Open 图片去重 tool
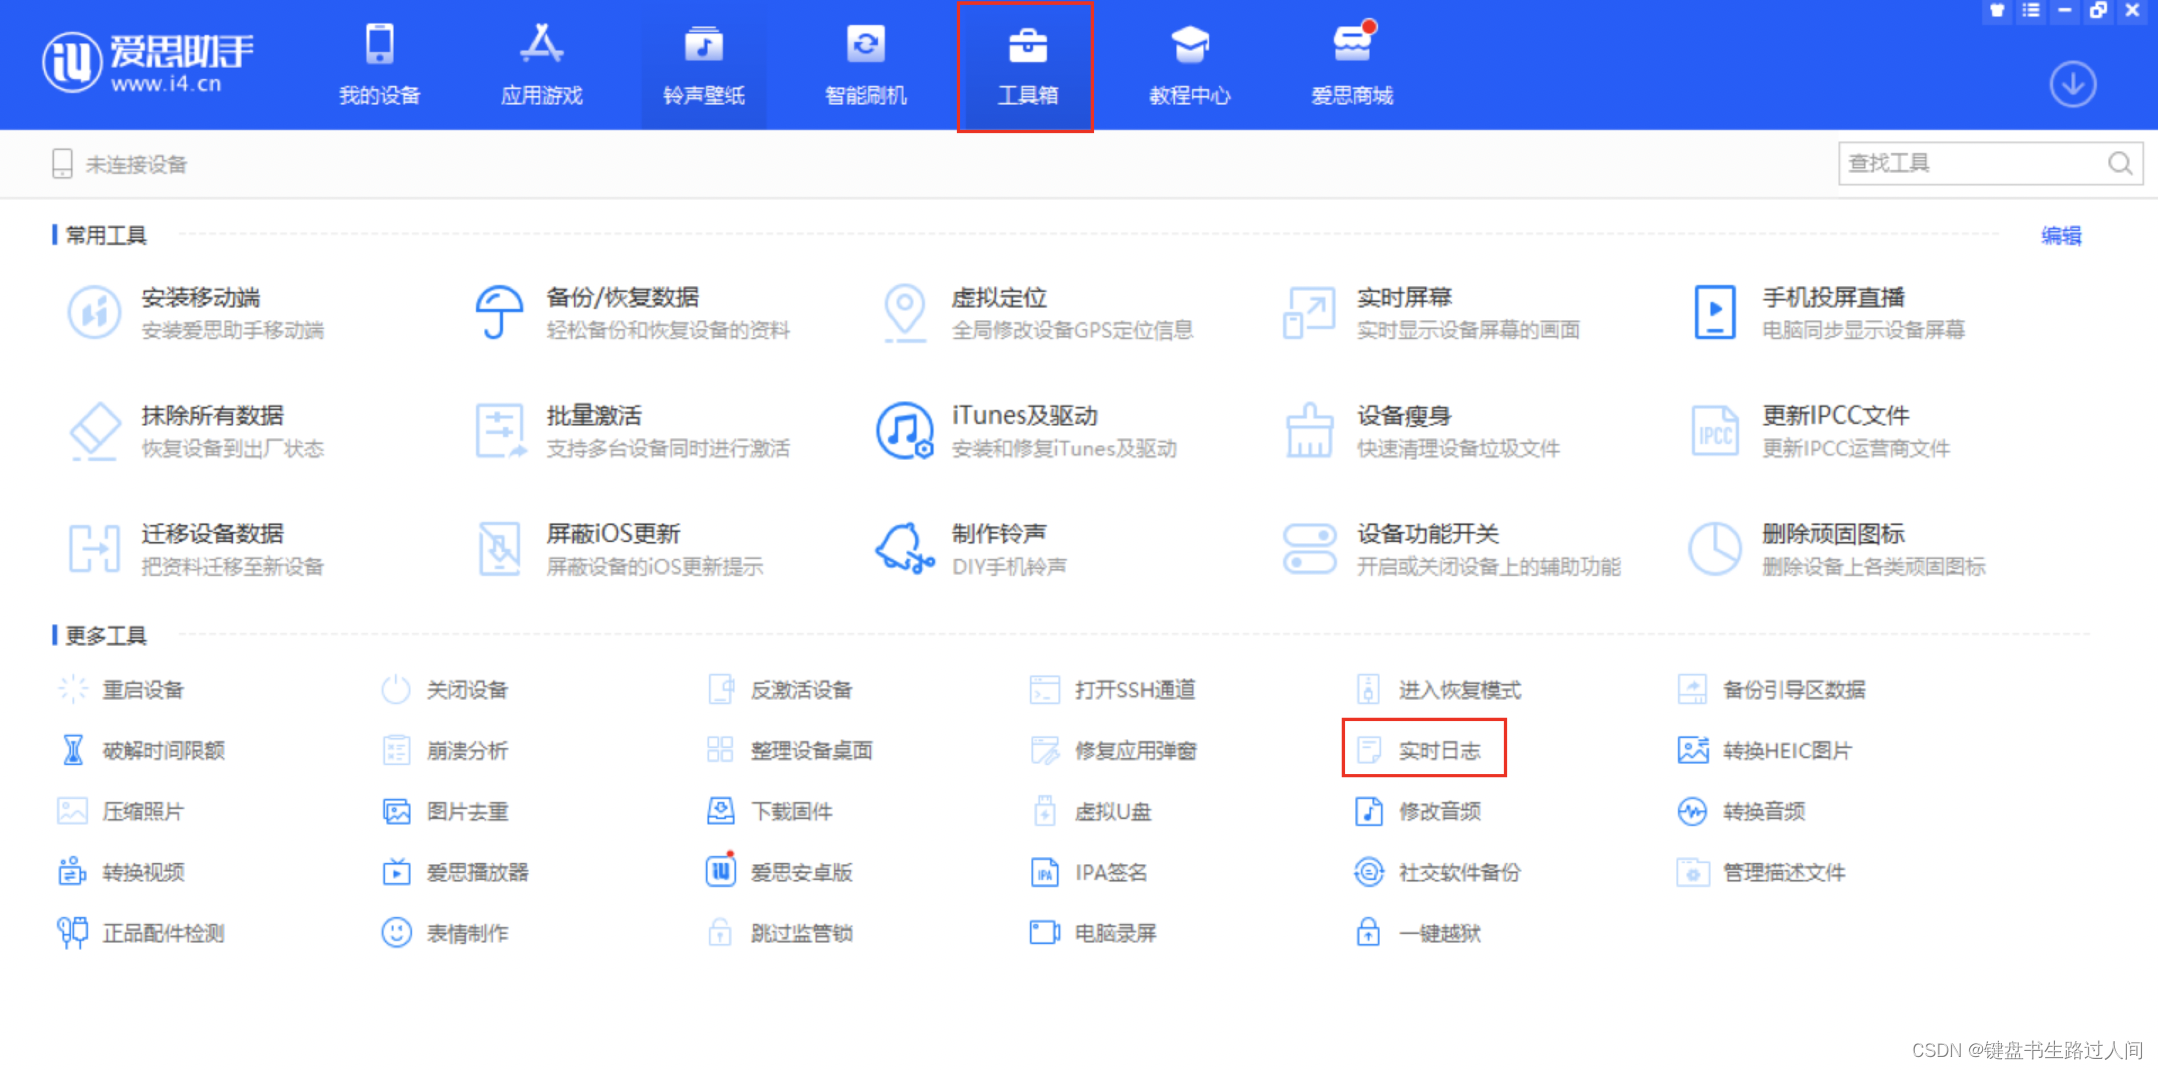Image resolution: width=2158 pixels, height=1070 pixels. pos(445,811)
